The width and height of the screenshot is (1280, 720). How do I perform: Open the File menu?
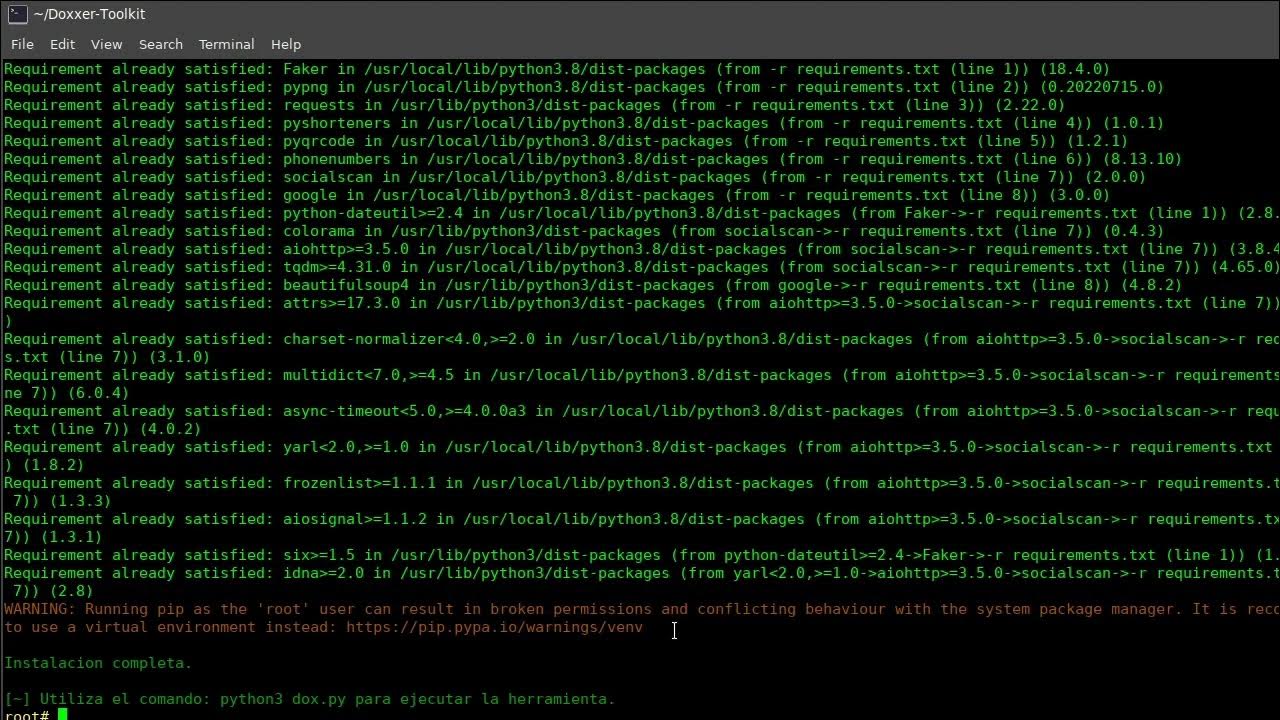22,44
